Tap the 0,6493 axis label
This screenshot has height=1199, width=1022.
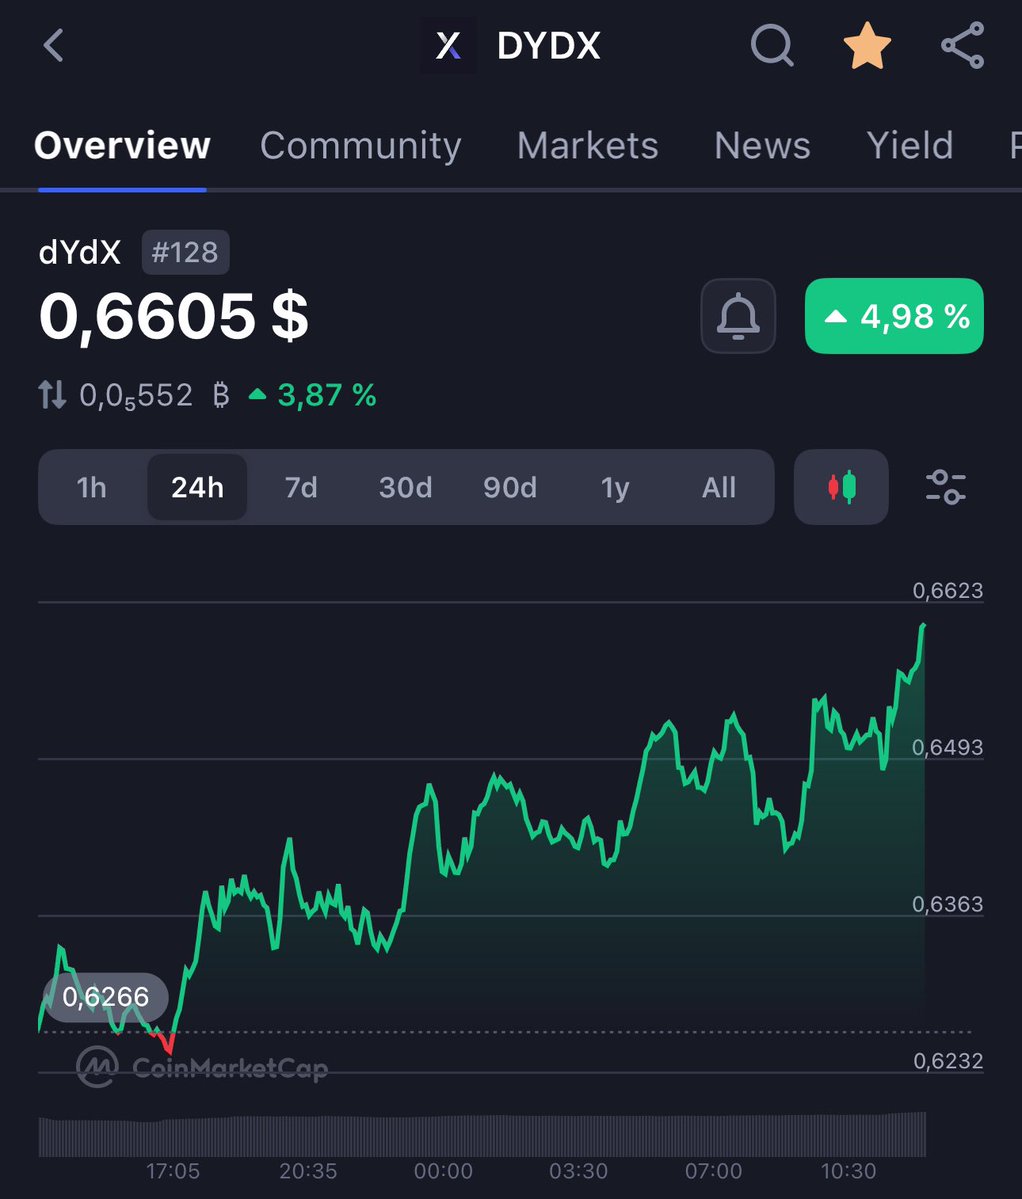[x=948, y=747]
